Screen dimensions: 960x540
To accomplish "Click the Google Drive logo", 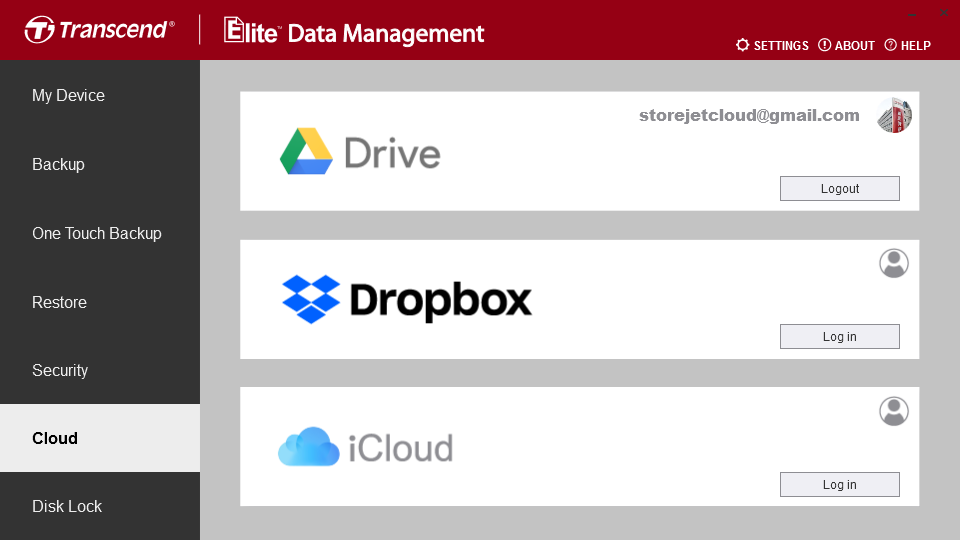I will click(306, 152).
